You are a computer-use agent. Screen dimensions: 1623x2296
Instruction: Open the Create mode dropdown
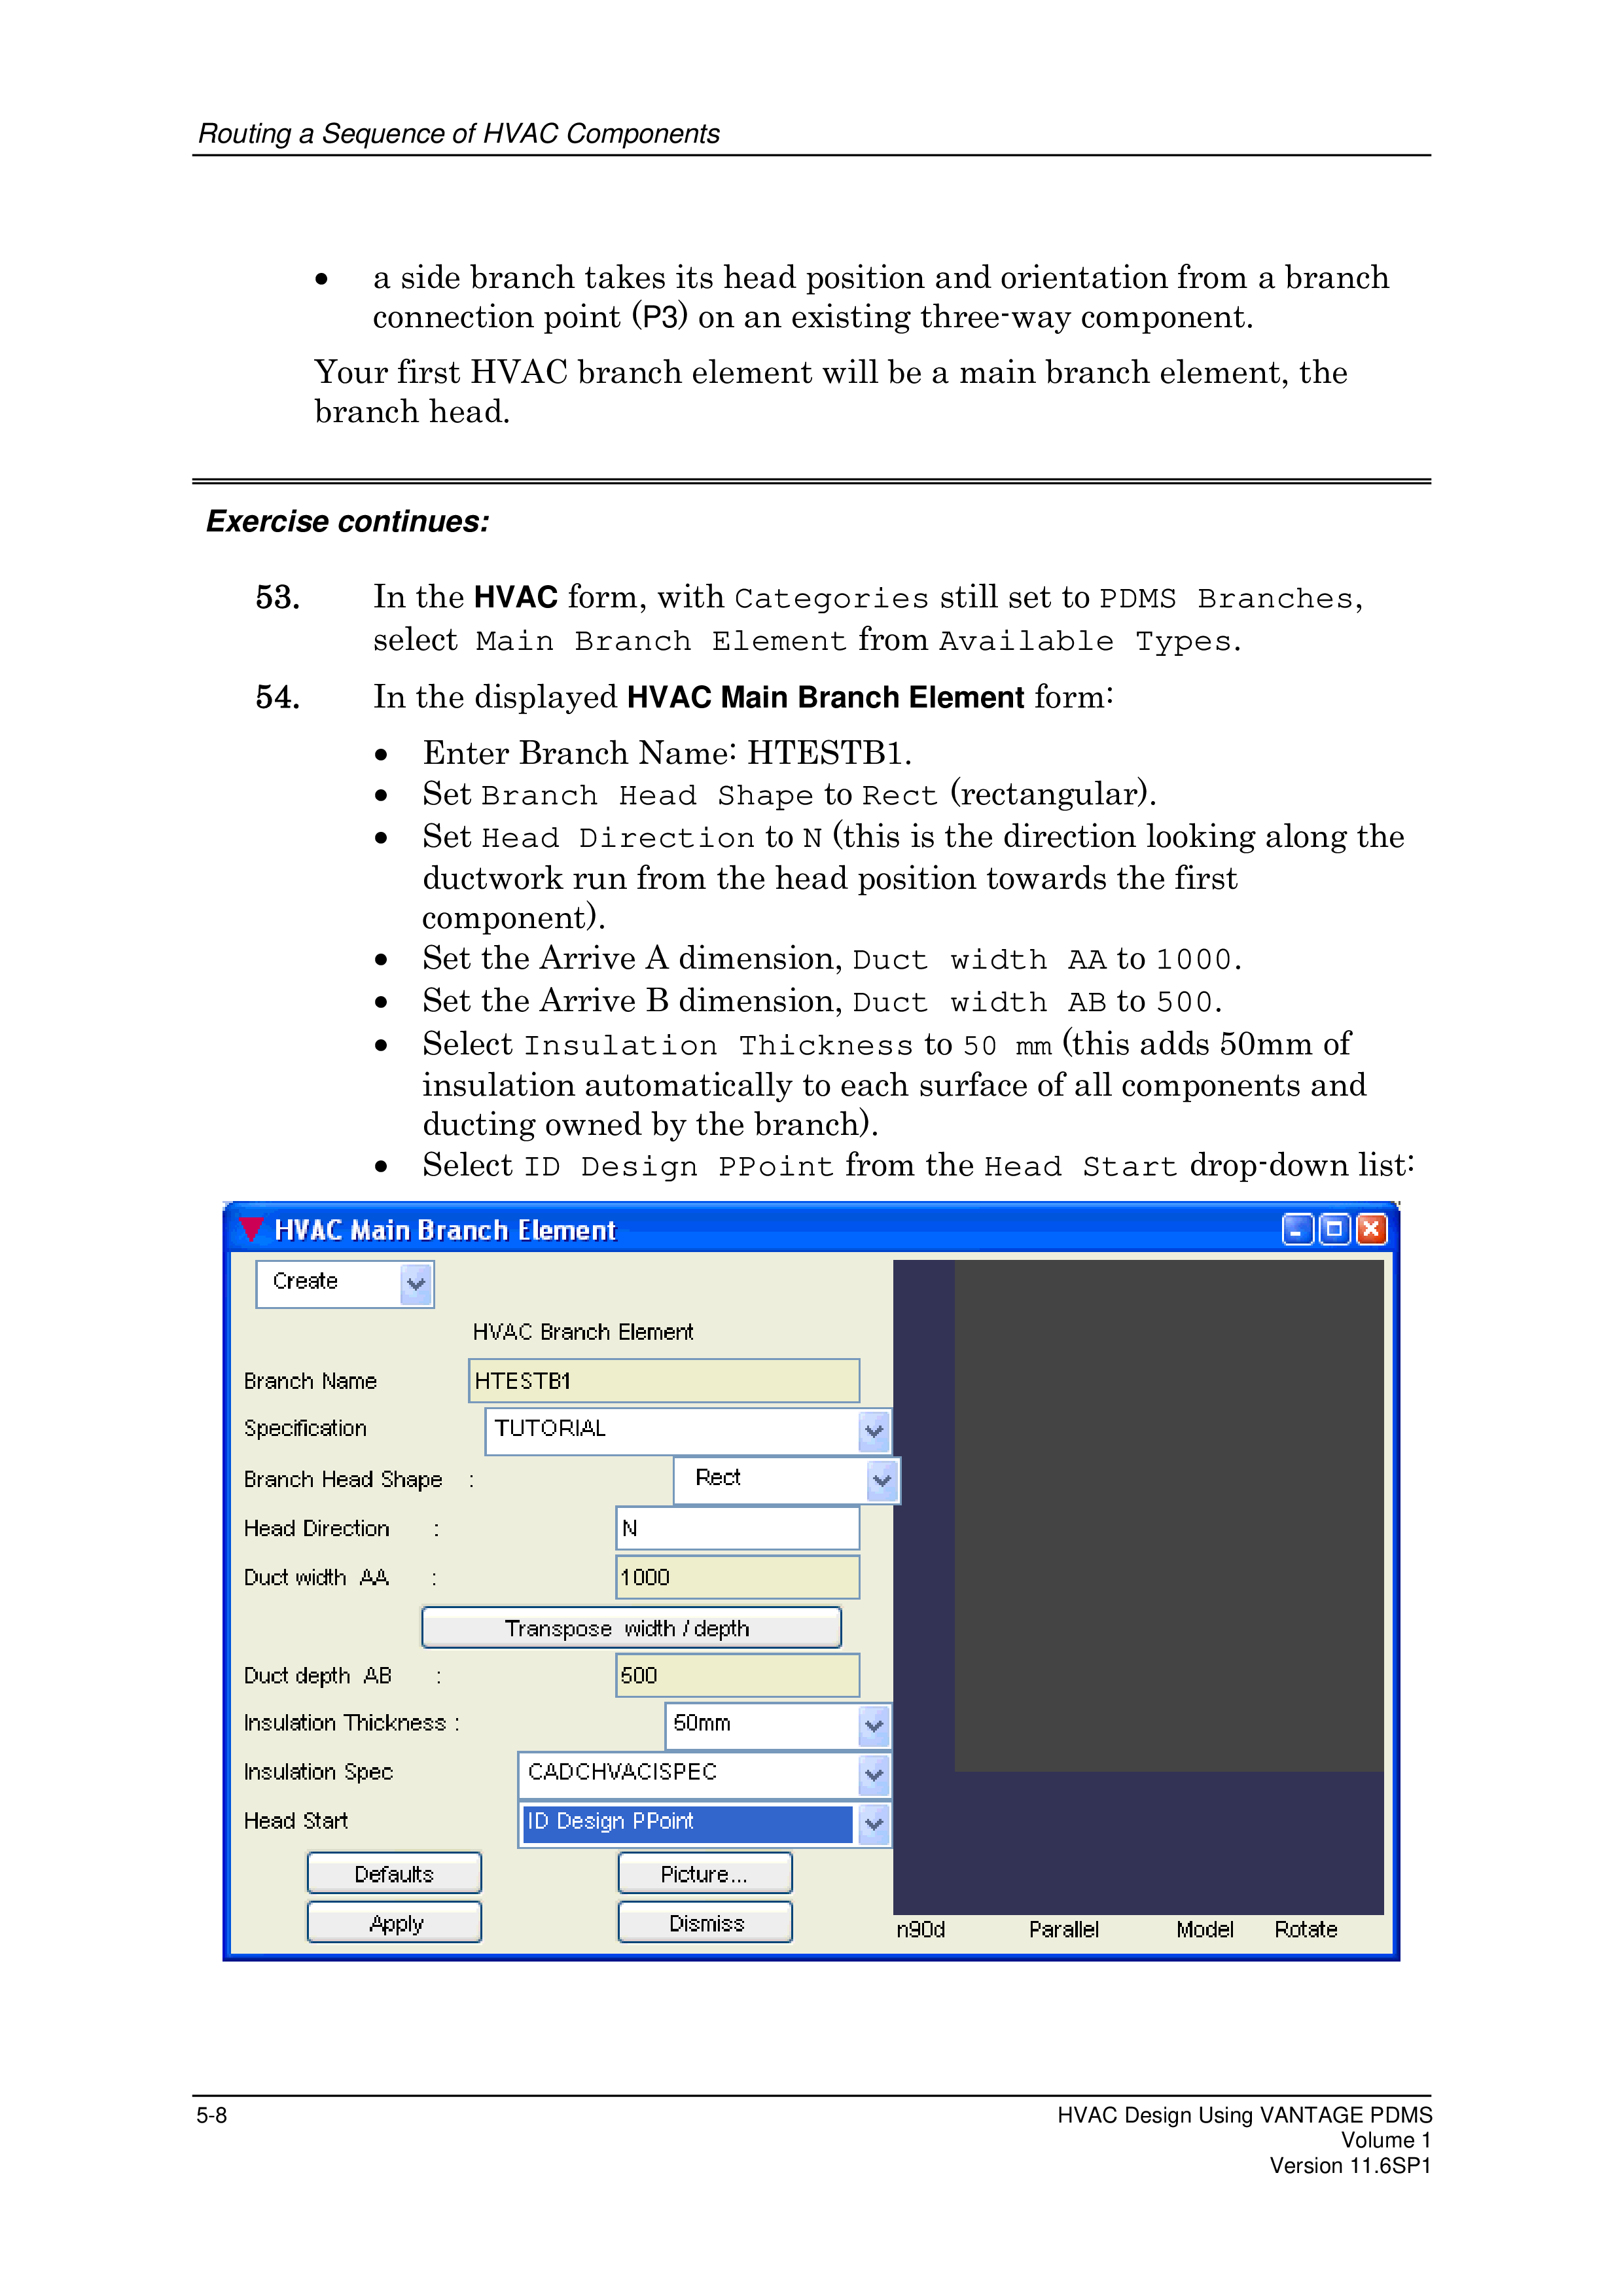click(x=415, y=1283)
